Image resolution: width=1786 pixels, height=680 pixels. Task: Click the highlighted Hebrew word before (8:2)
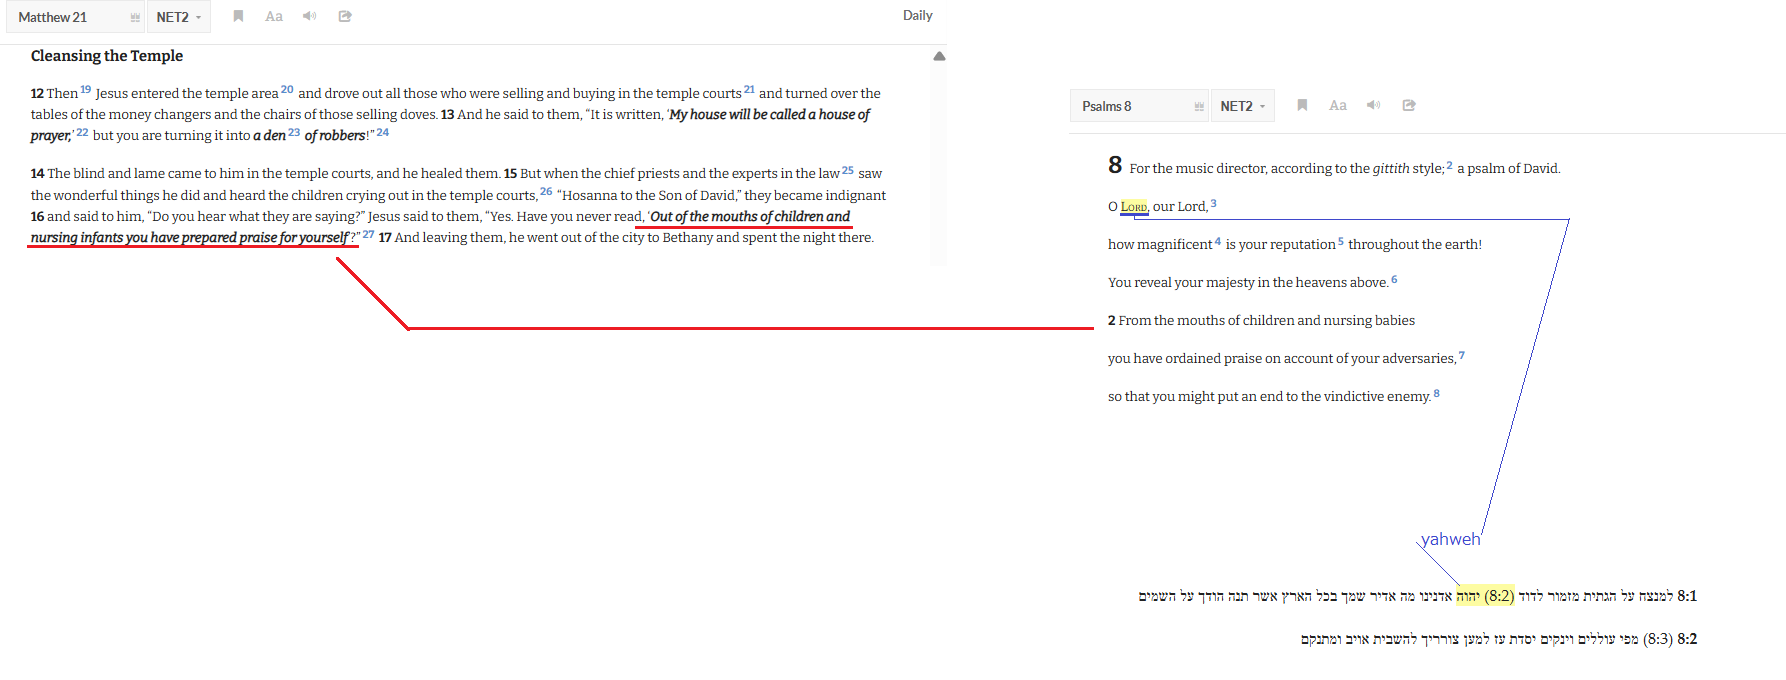coord(1468,596)
